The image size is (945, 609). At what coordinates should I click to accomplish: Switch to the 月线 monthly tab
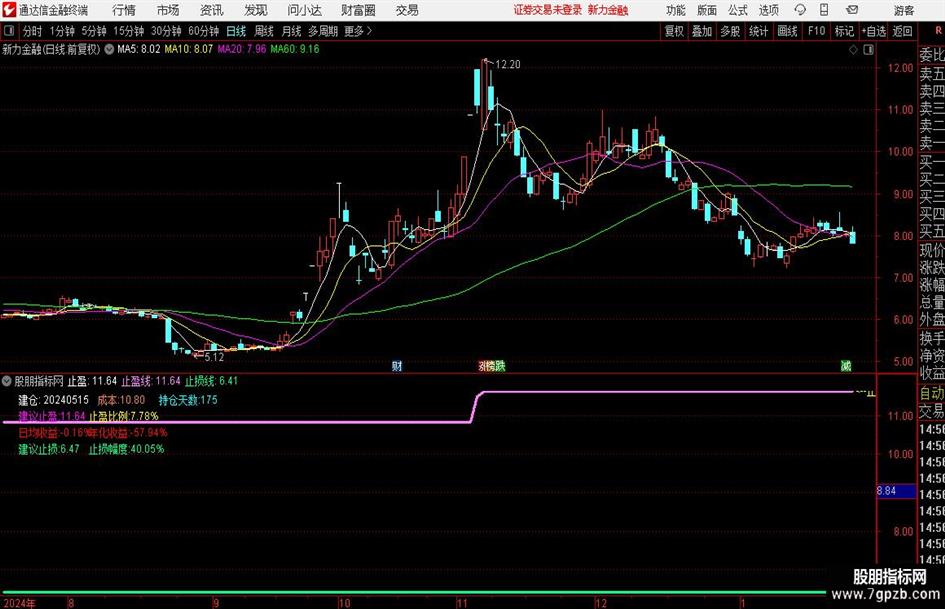click(292, 31)
